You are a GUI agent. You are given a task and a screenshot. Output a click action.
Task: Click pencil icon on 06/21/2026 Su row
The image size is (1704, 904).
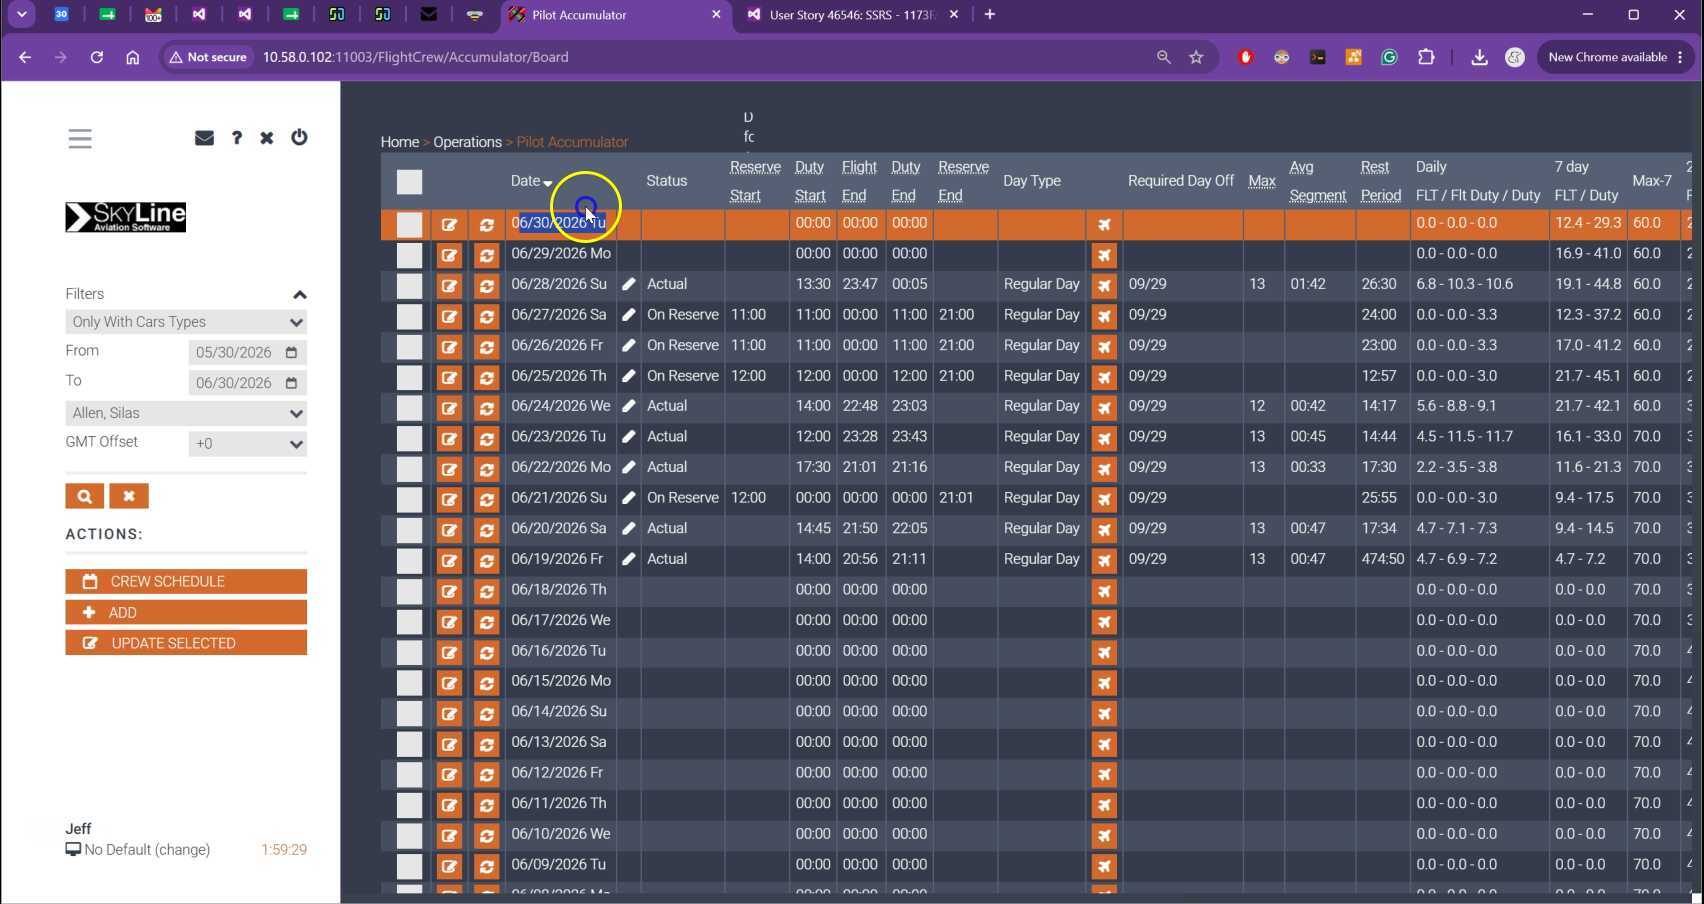tap(629, 498)
